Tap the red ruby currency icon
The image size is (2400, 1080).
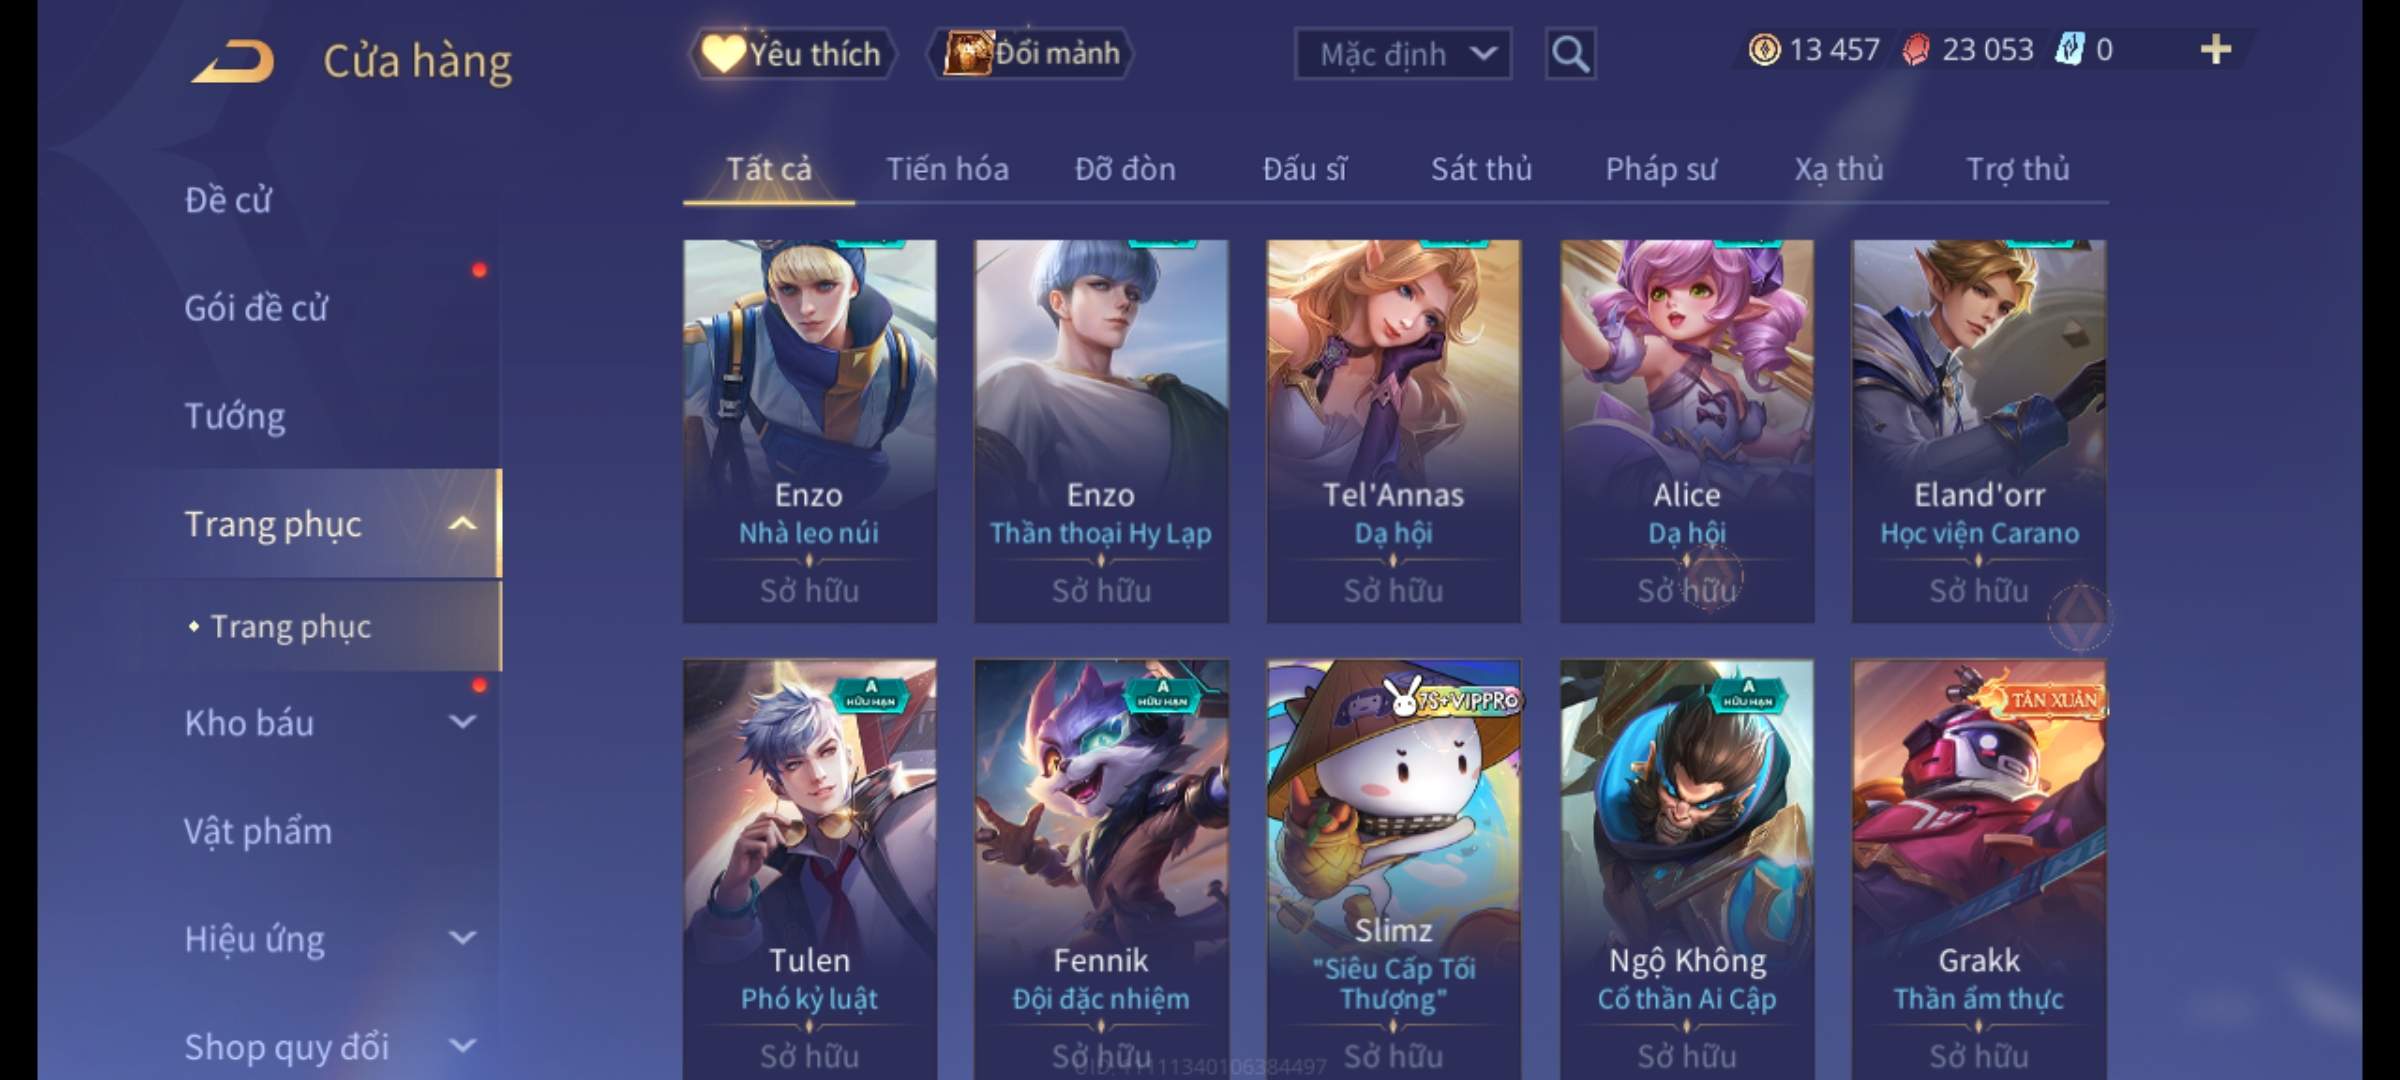coord(1916,50)
